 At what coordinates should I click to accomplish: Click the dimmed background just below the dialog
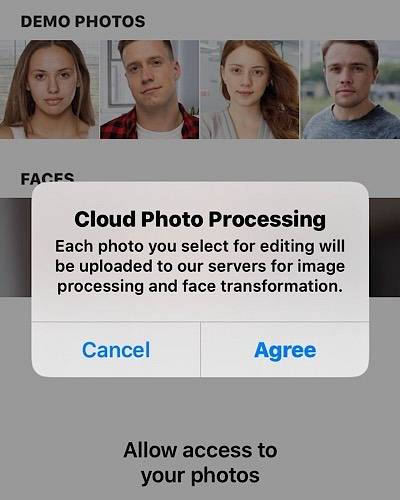200,405
